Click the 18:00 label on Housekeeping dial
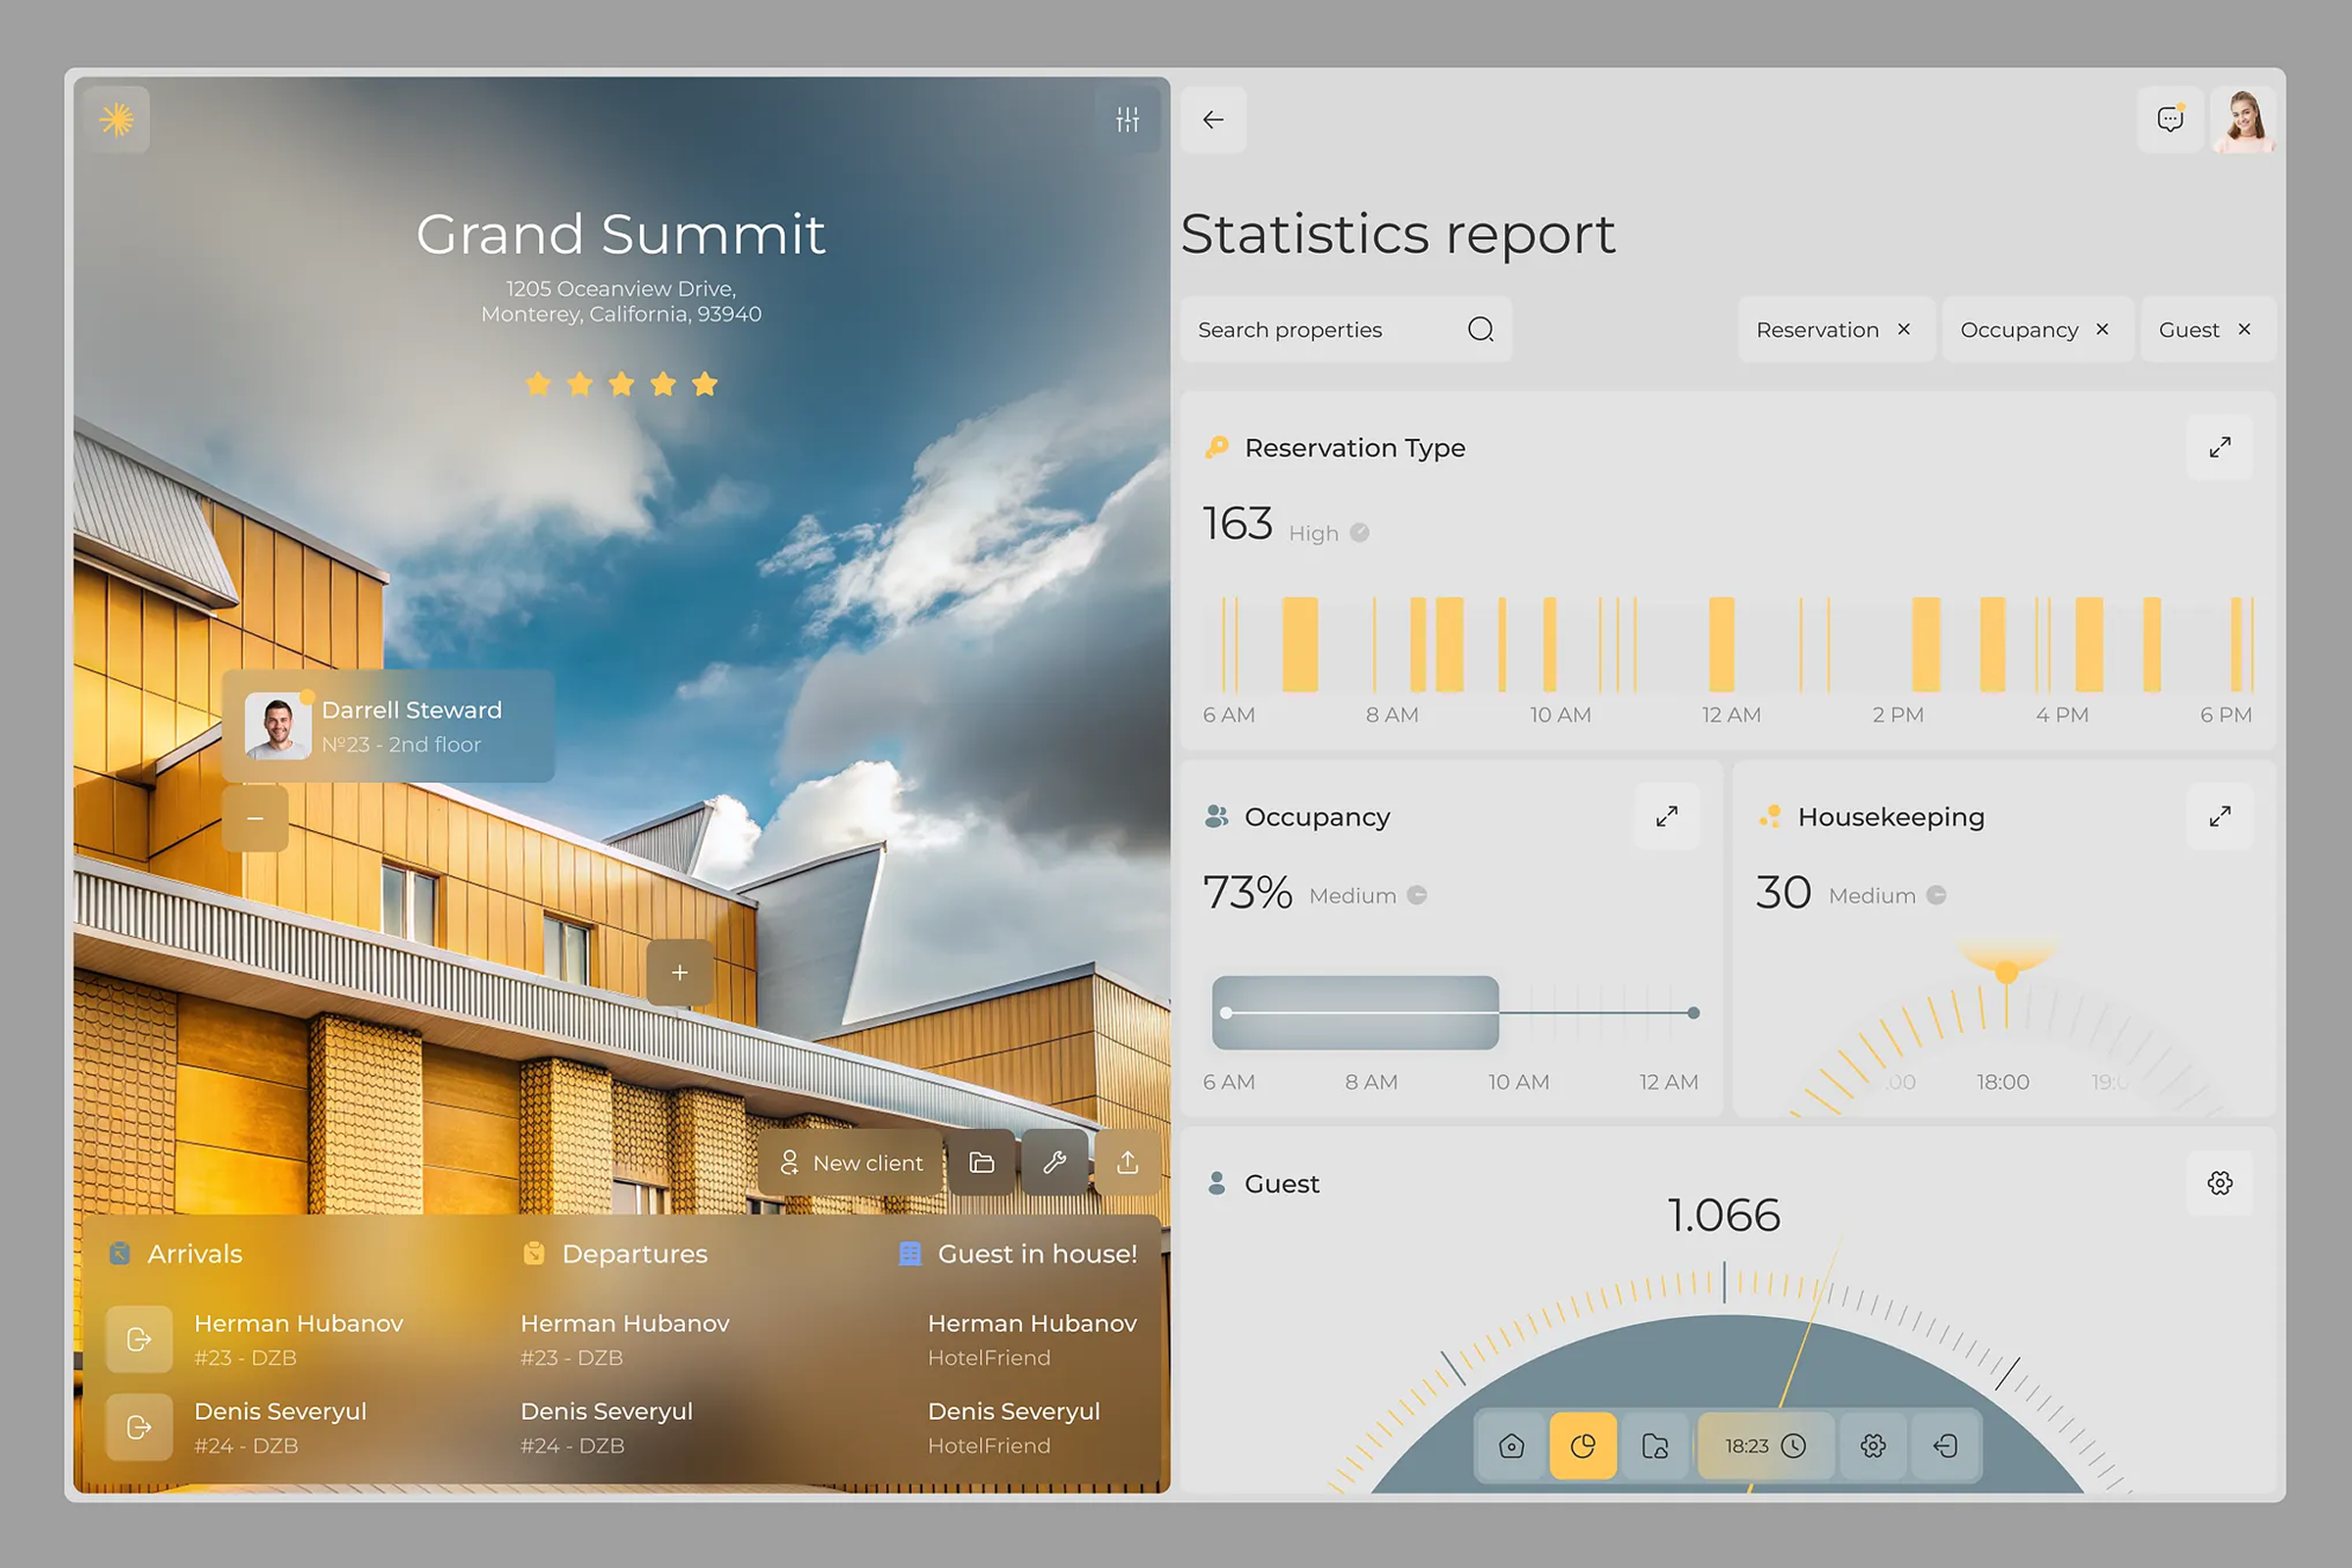2352x1568 pixels. tap(2003, 1082)
